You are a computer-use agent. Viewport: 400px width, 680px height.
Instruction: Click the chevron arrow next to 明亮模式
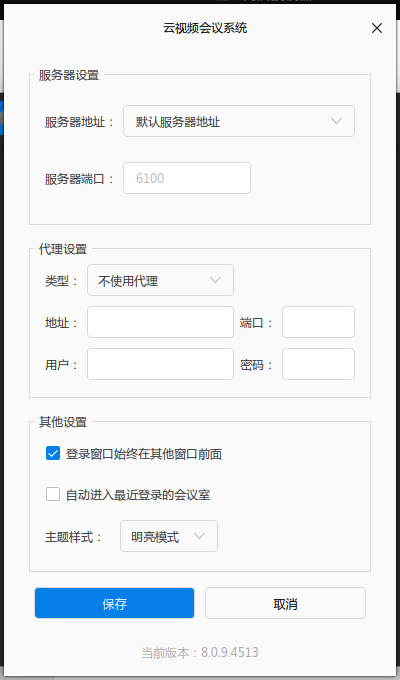[x=199, y=536]
